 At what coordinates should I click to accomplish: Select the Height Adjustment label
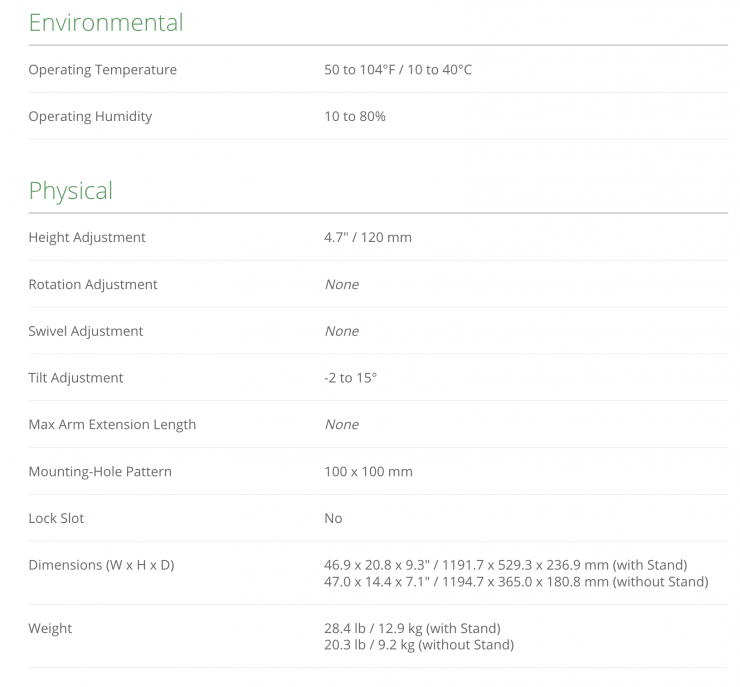[87, 238]
